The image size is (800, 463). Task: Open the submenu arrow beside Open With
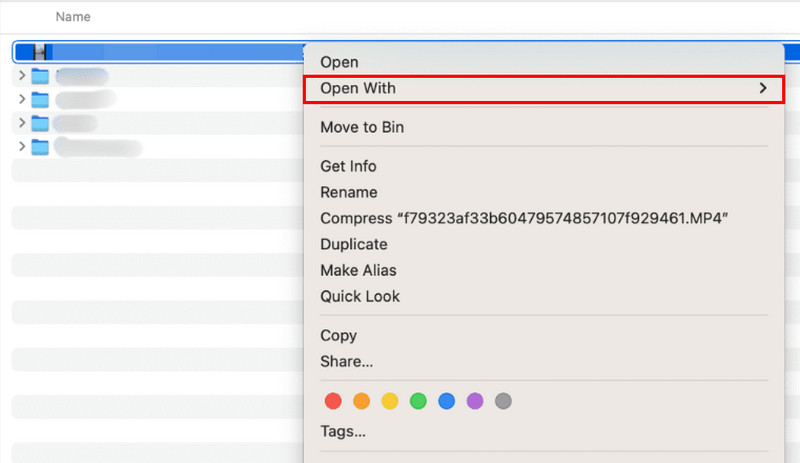tap(763, 88)
